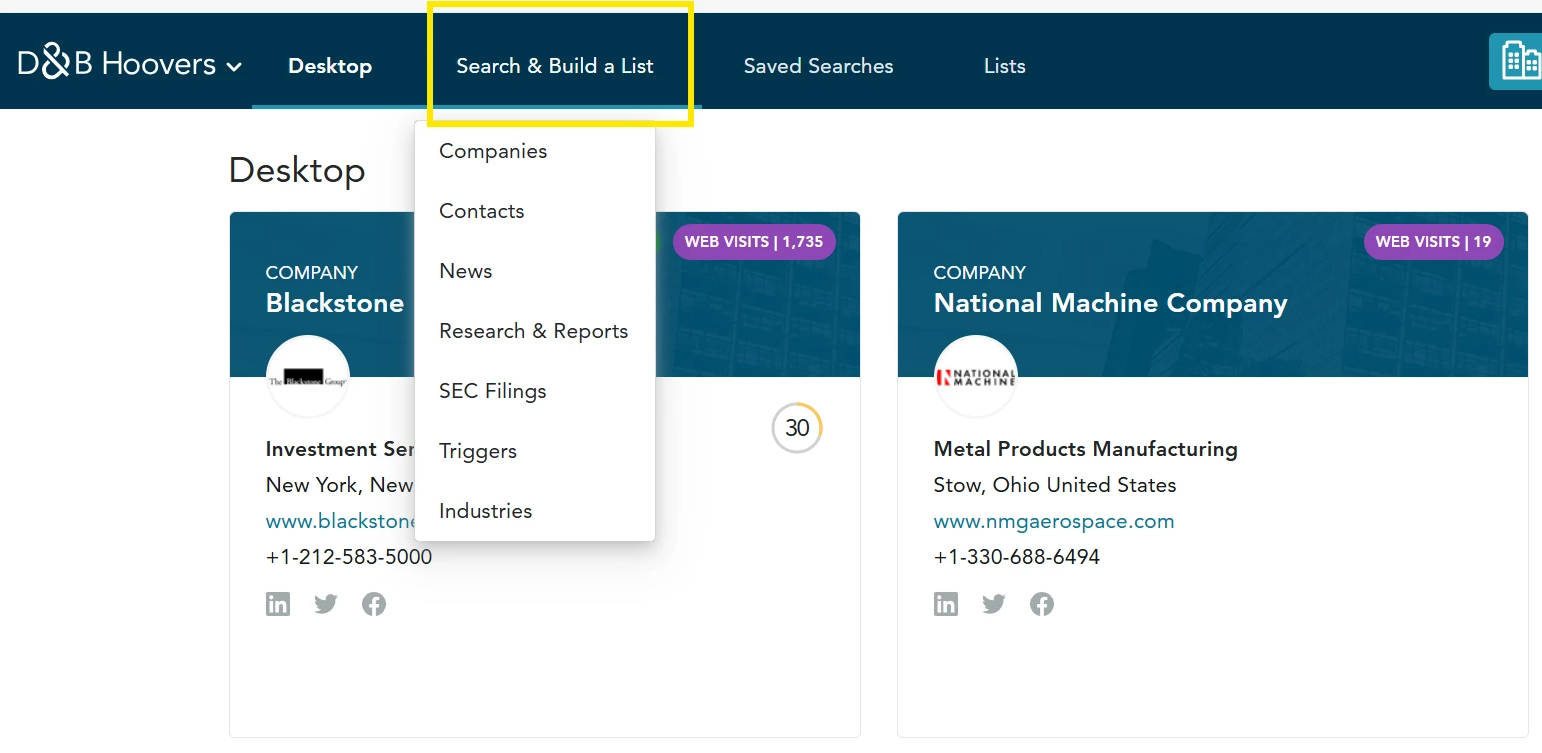Click the Stow, Ohio United States location

click(x=1055, y=485)
